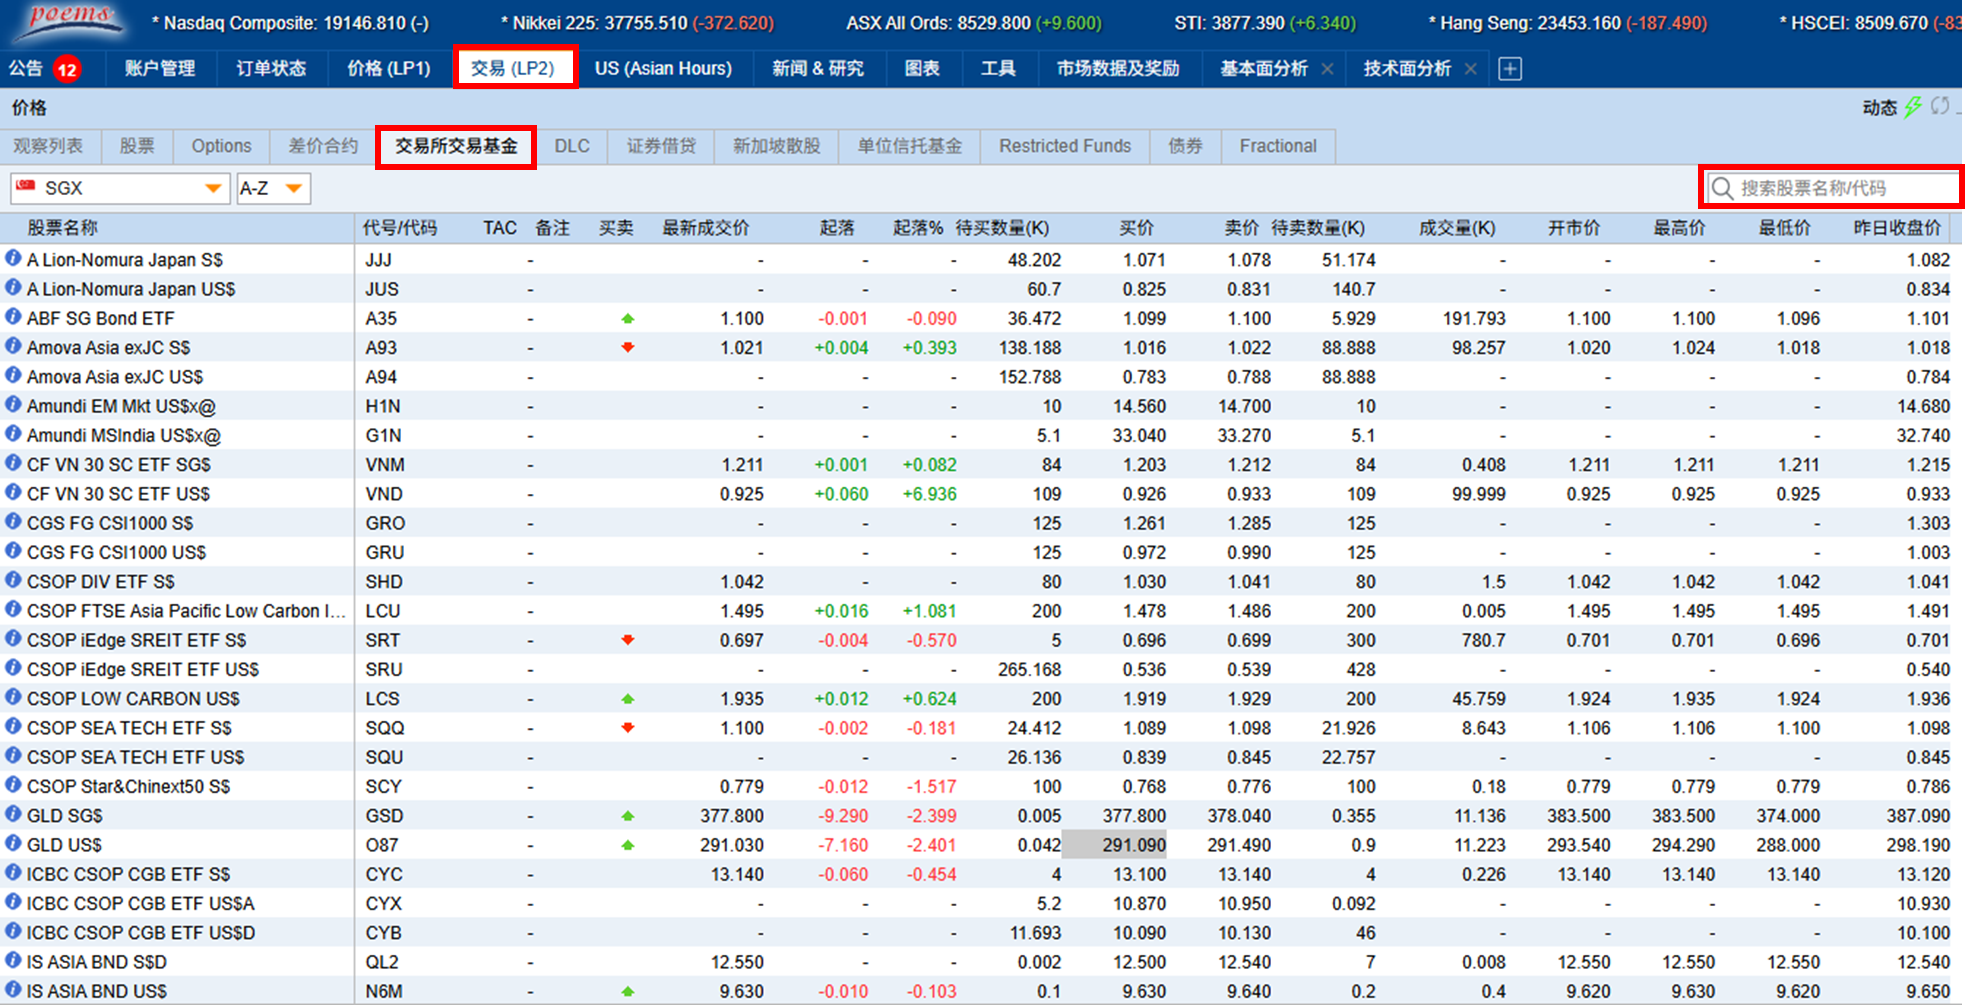
Task: Open the 工具 tools tab
Action: [x=998, y=68]
